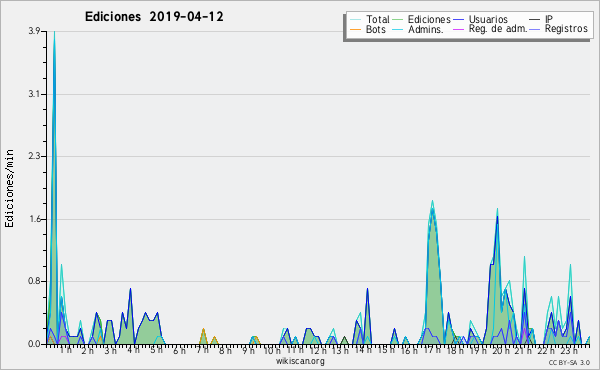Click the y-axis value 2.3
The width and height of the screenshot is (600, 370).
[x=34, y=156]
